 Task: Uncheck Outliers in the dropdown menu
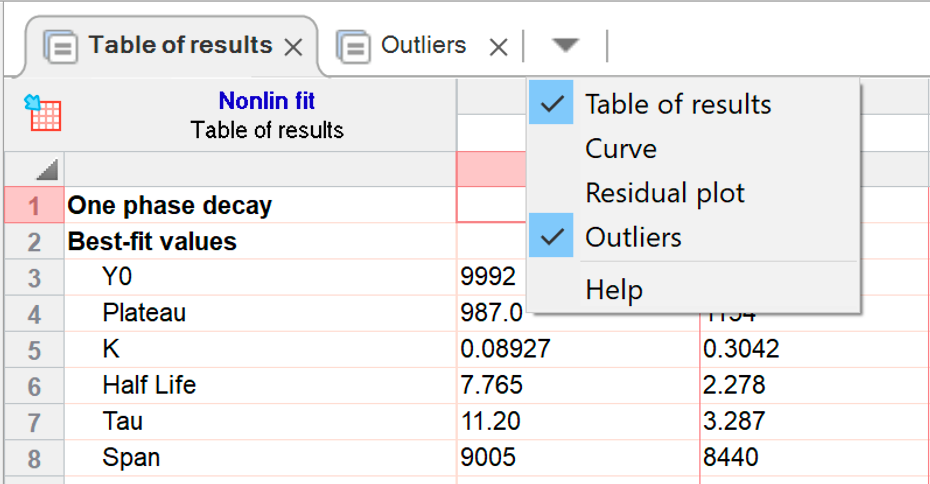pos(633,237)
